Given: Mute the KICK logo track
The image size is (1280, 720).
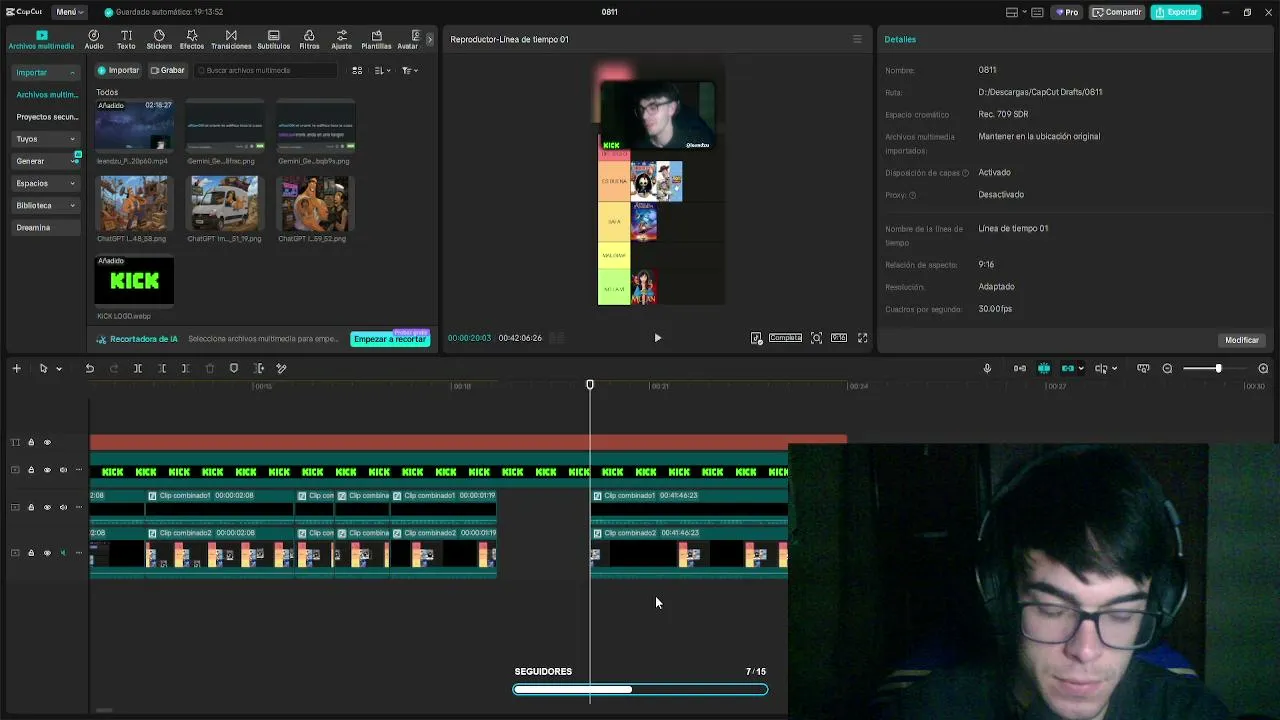Looking at the screenshot, I should point(63,470).
